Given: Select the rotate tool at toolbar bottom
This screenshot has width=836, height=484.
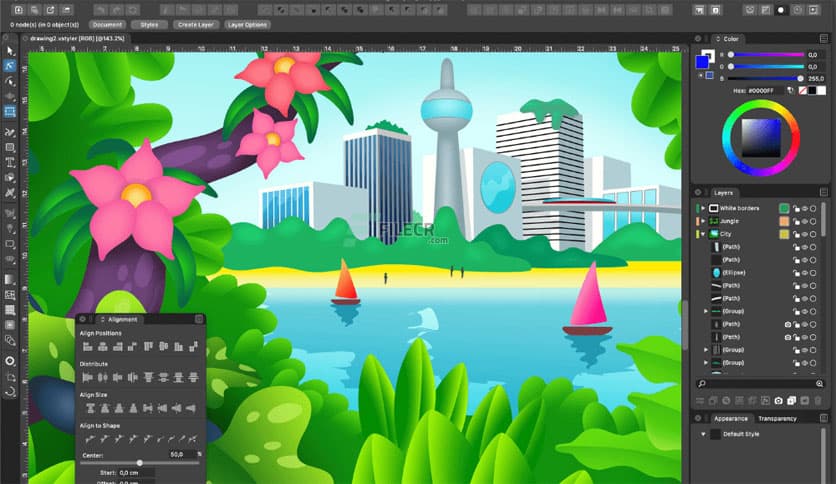Looking at the screenshot, I should click(10, 392).
